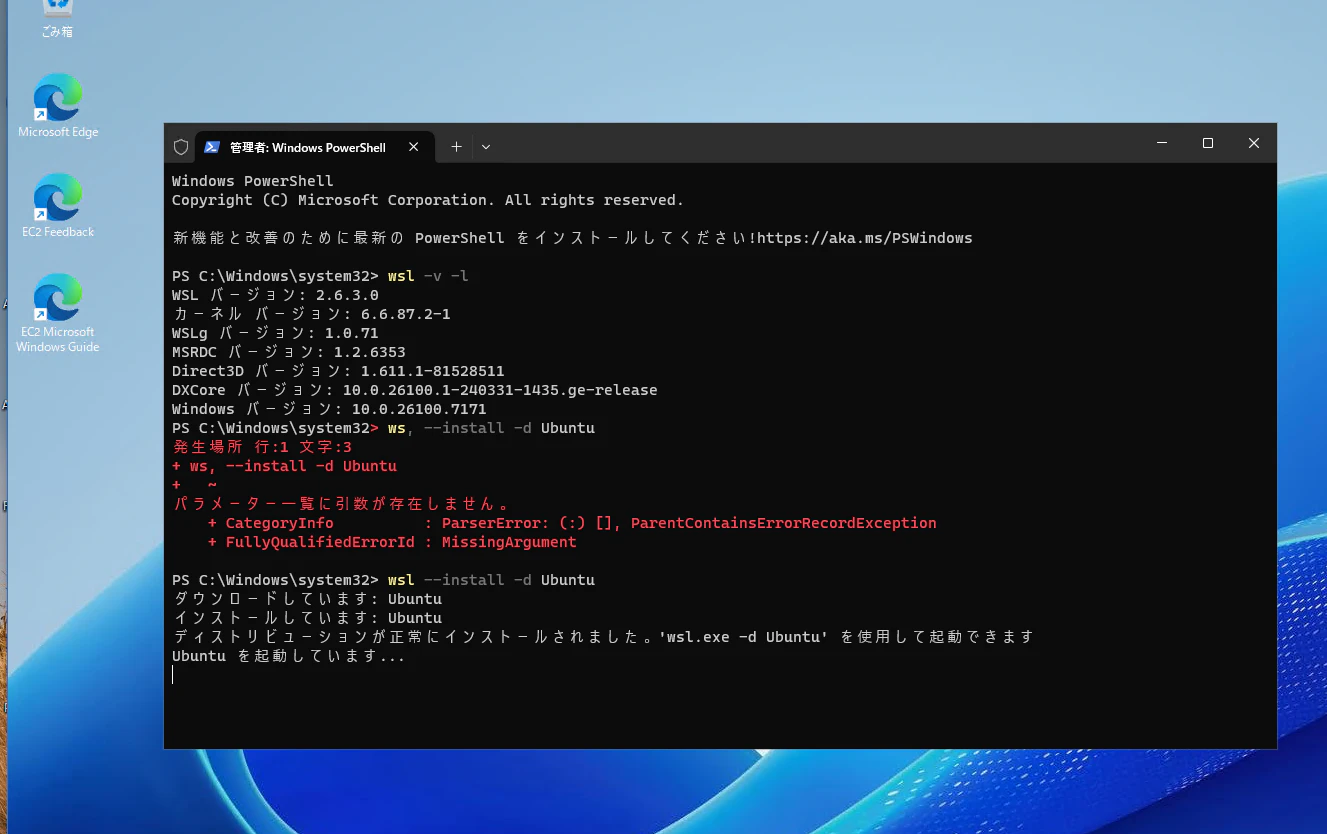1327x834 pixels.
Task: Click the DXCore バージョン output line
Action: pos(415,390)
